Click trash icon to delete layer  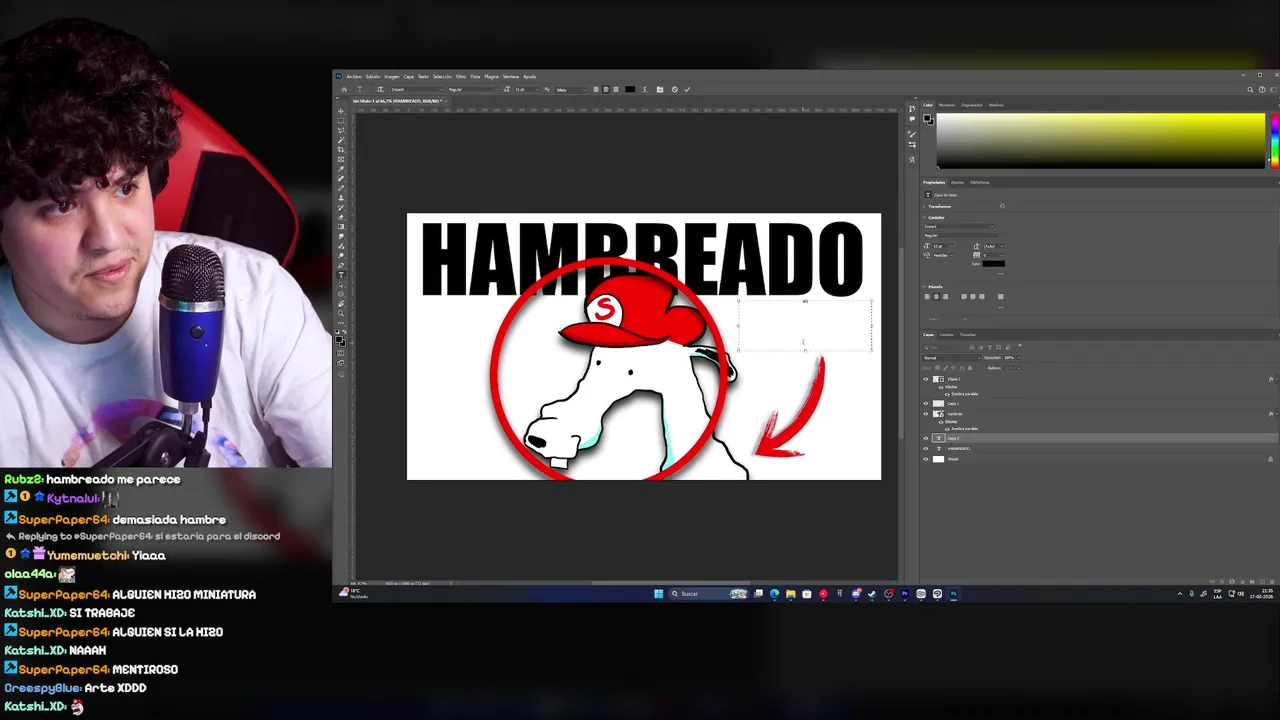coord(1272,582)
